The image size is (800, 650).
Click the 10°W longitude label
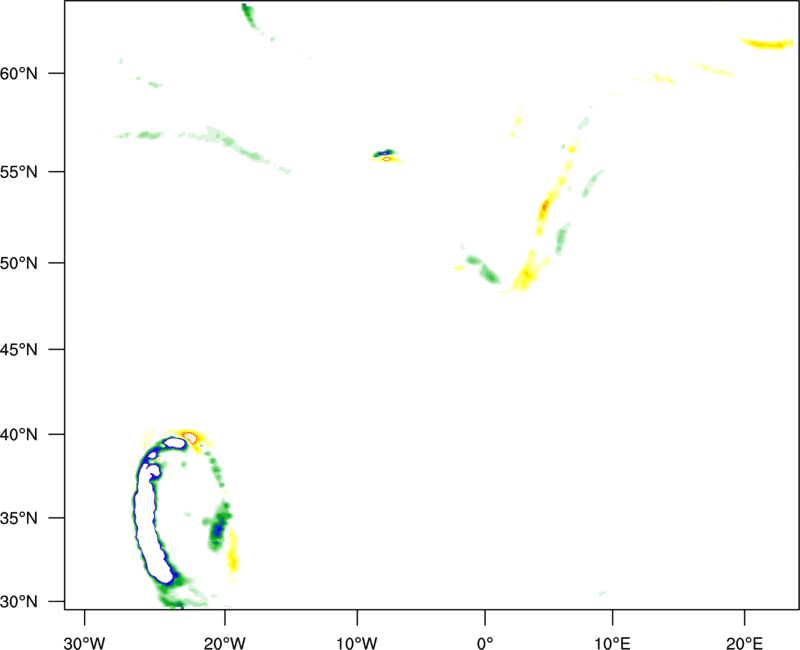tap(357, 643)
